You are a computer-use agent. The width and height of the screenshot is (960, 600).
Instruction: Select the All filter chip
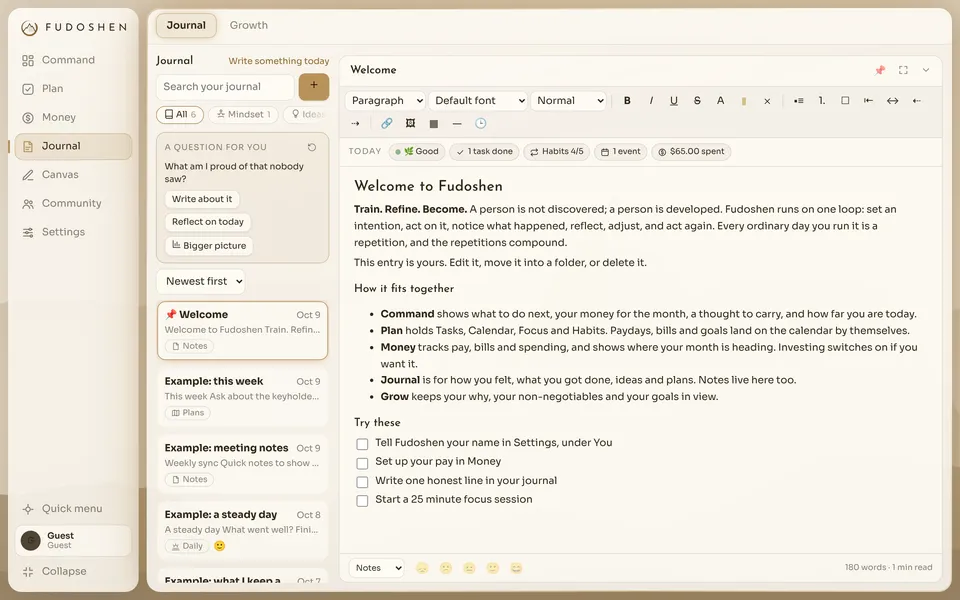click(180, 114)
